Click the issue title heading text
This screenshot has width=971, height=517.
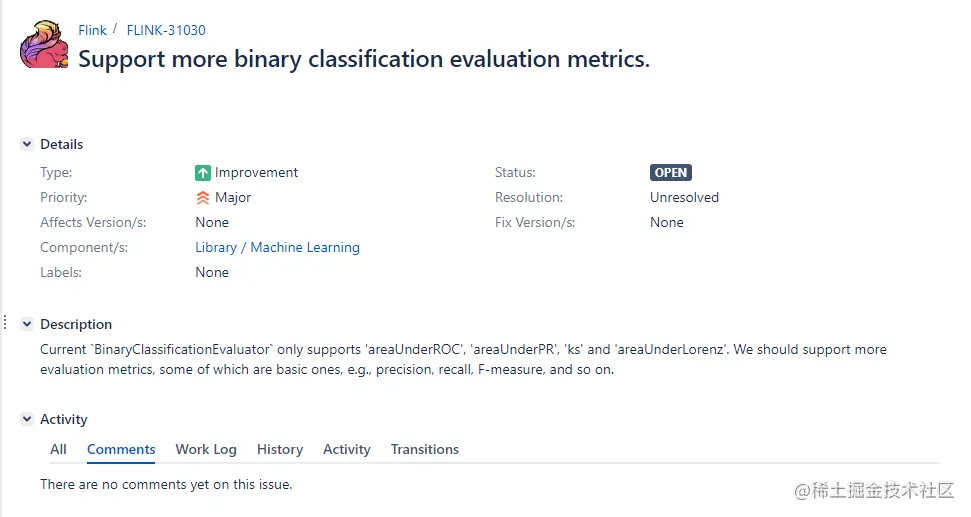[x=364, y=59]
